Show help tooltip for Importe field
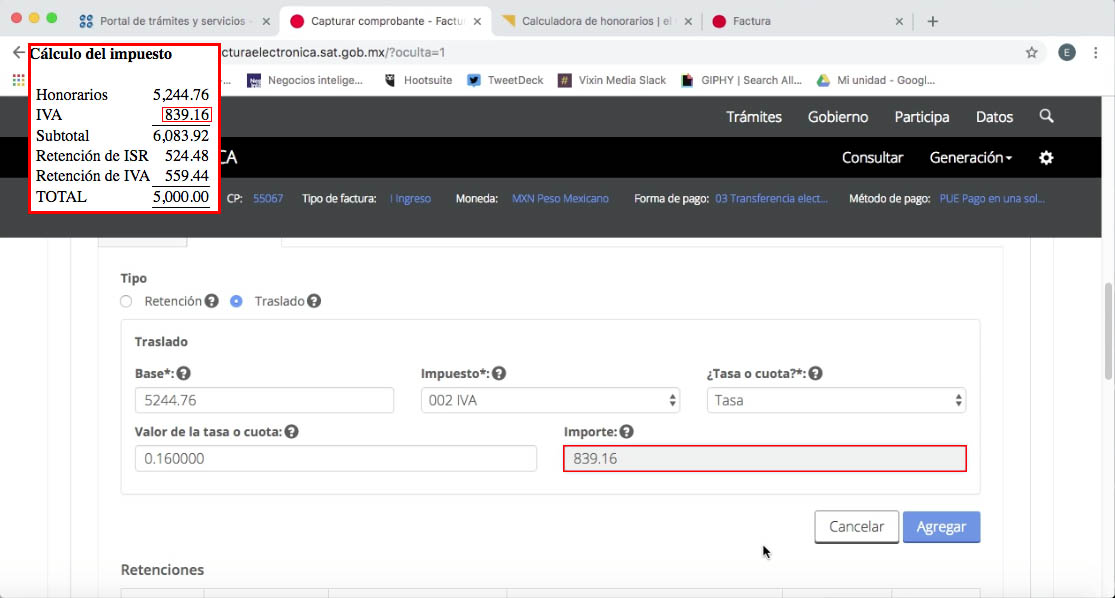This screenshot has width=1115, height=598. click(x=626, y=432)
